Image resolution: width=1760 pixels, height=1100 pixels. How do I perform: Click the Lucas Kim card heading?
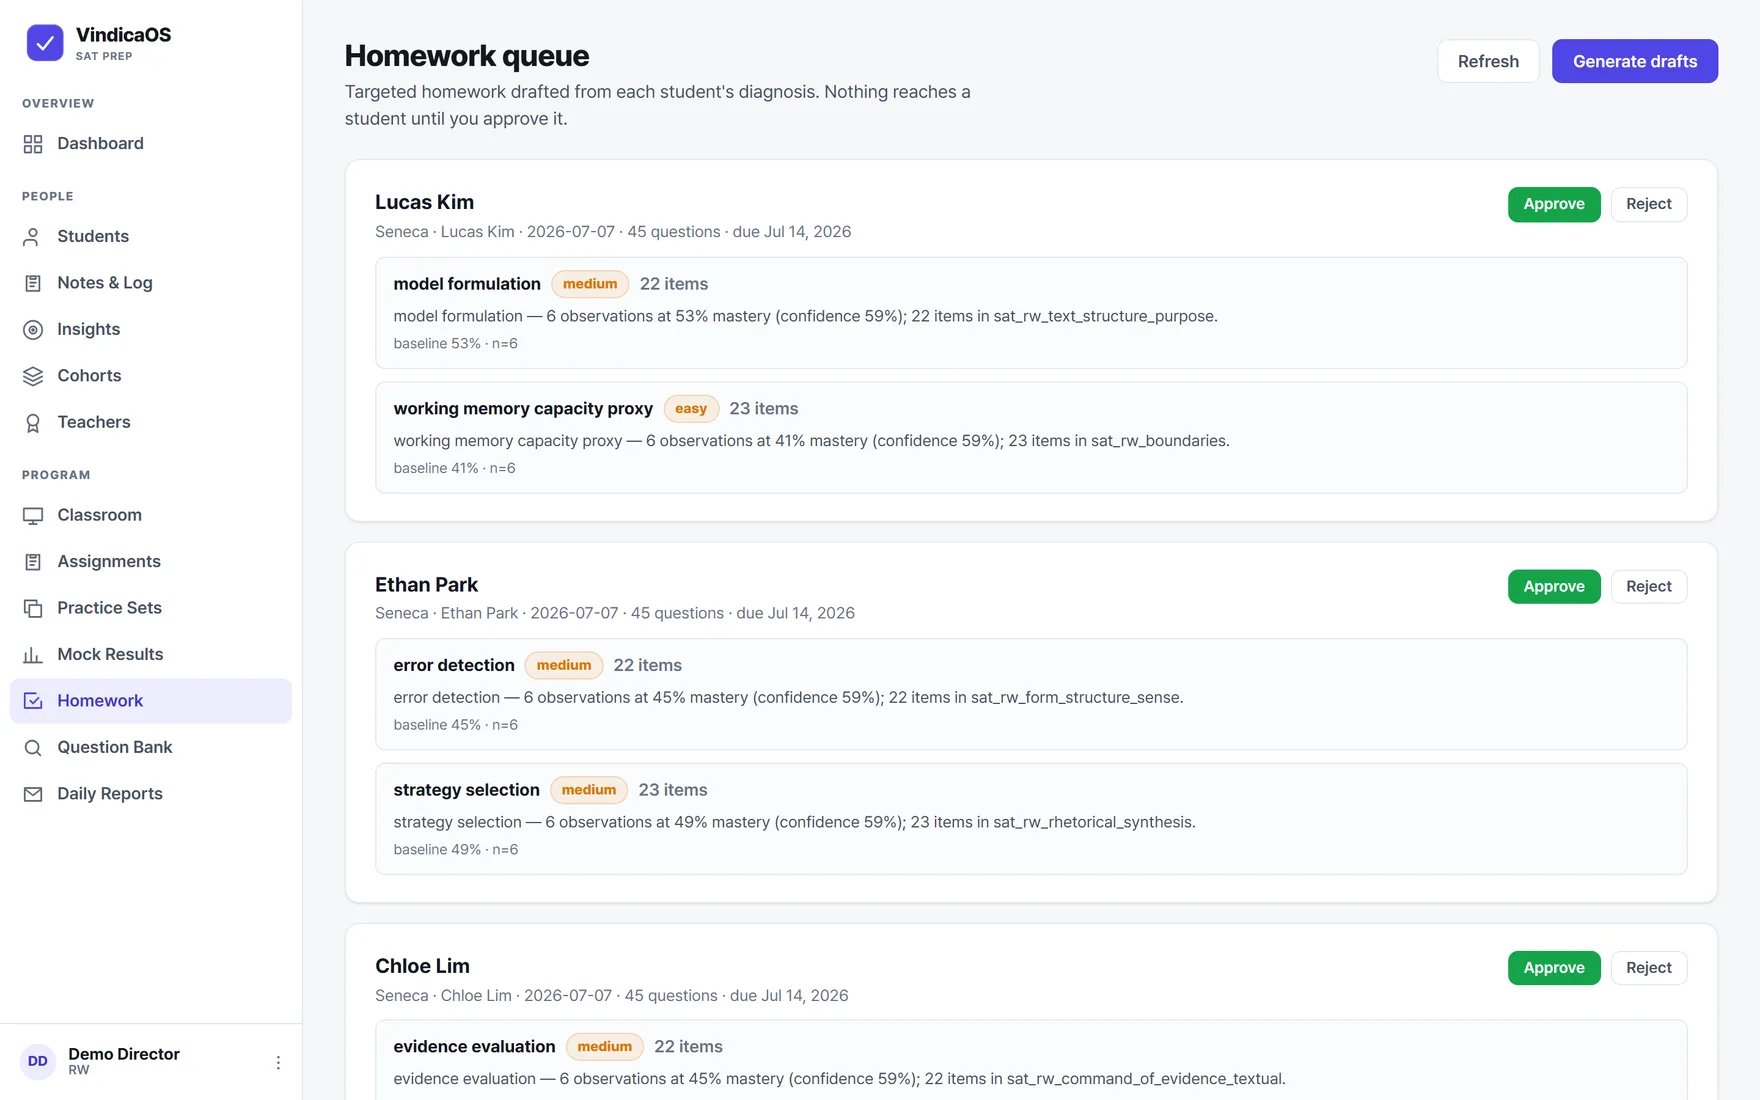(424, 203)
